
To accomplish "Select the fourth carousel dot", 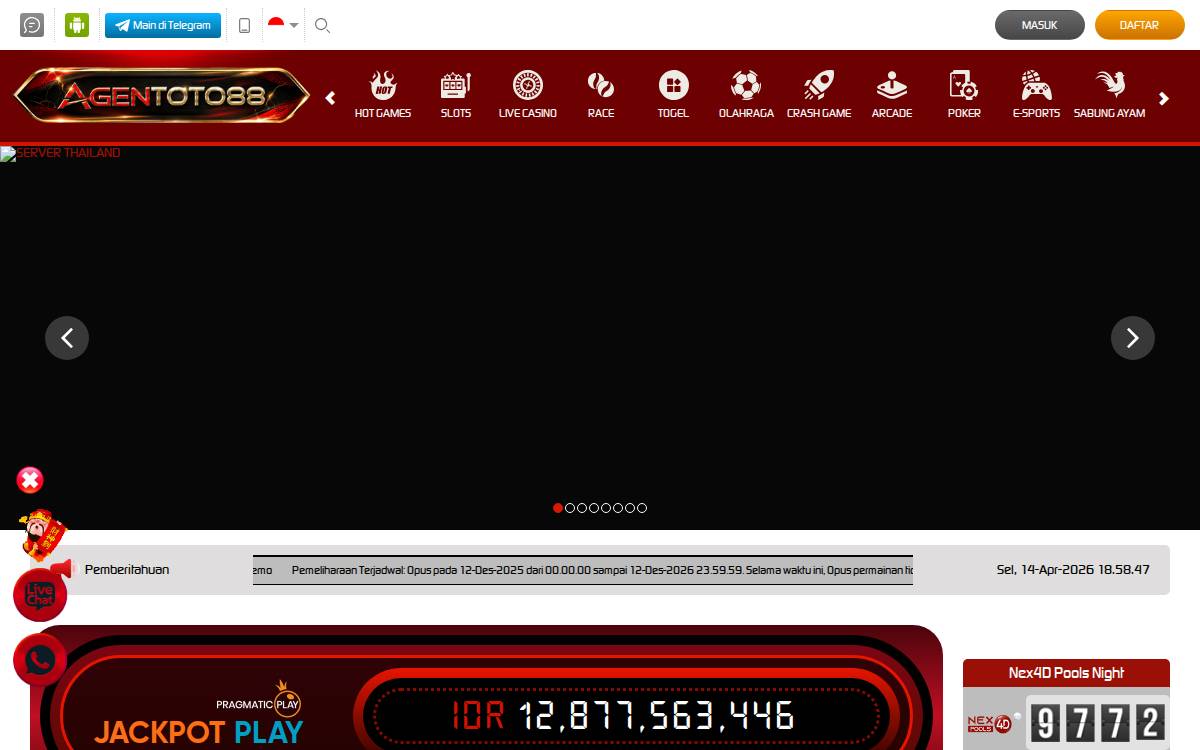I will coord(594,508).
